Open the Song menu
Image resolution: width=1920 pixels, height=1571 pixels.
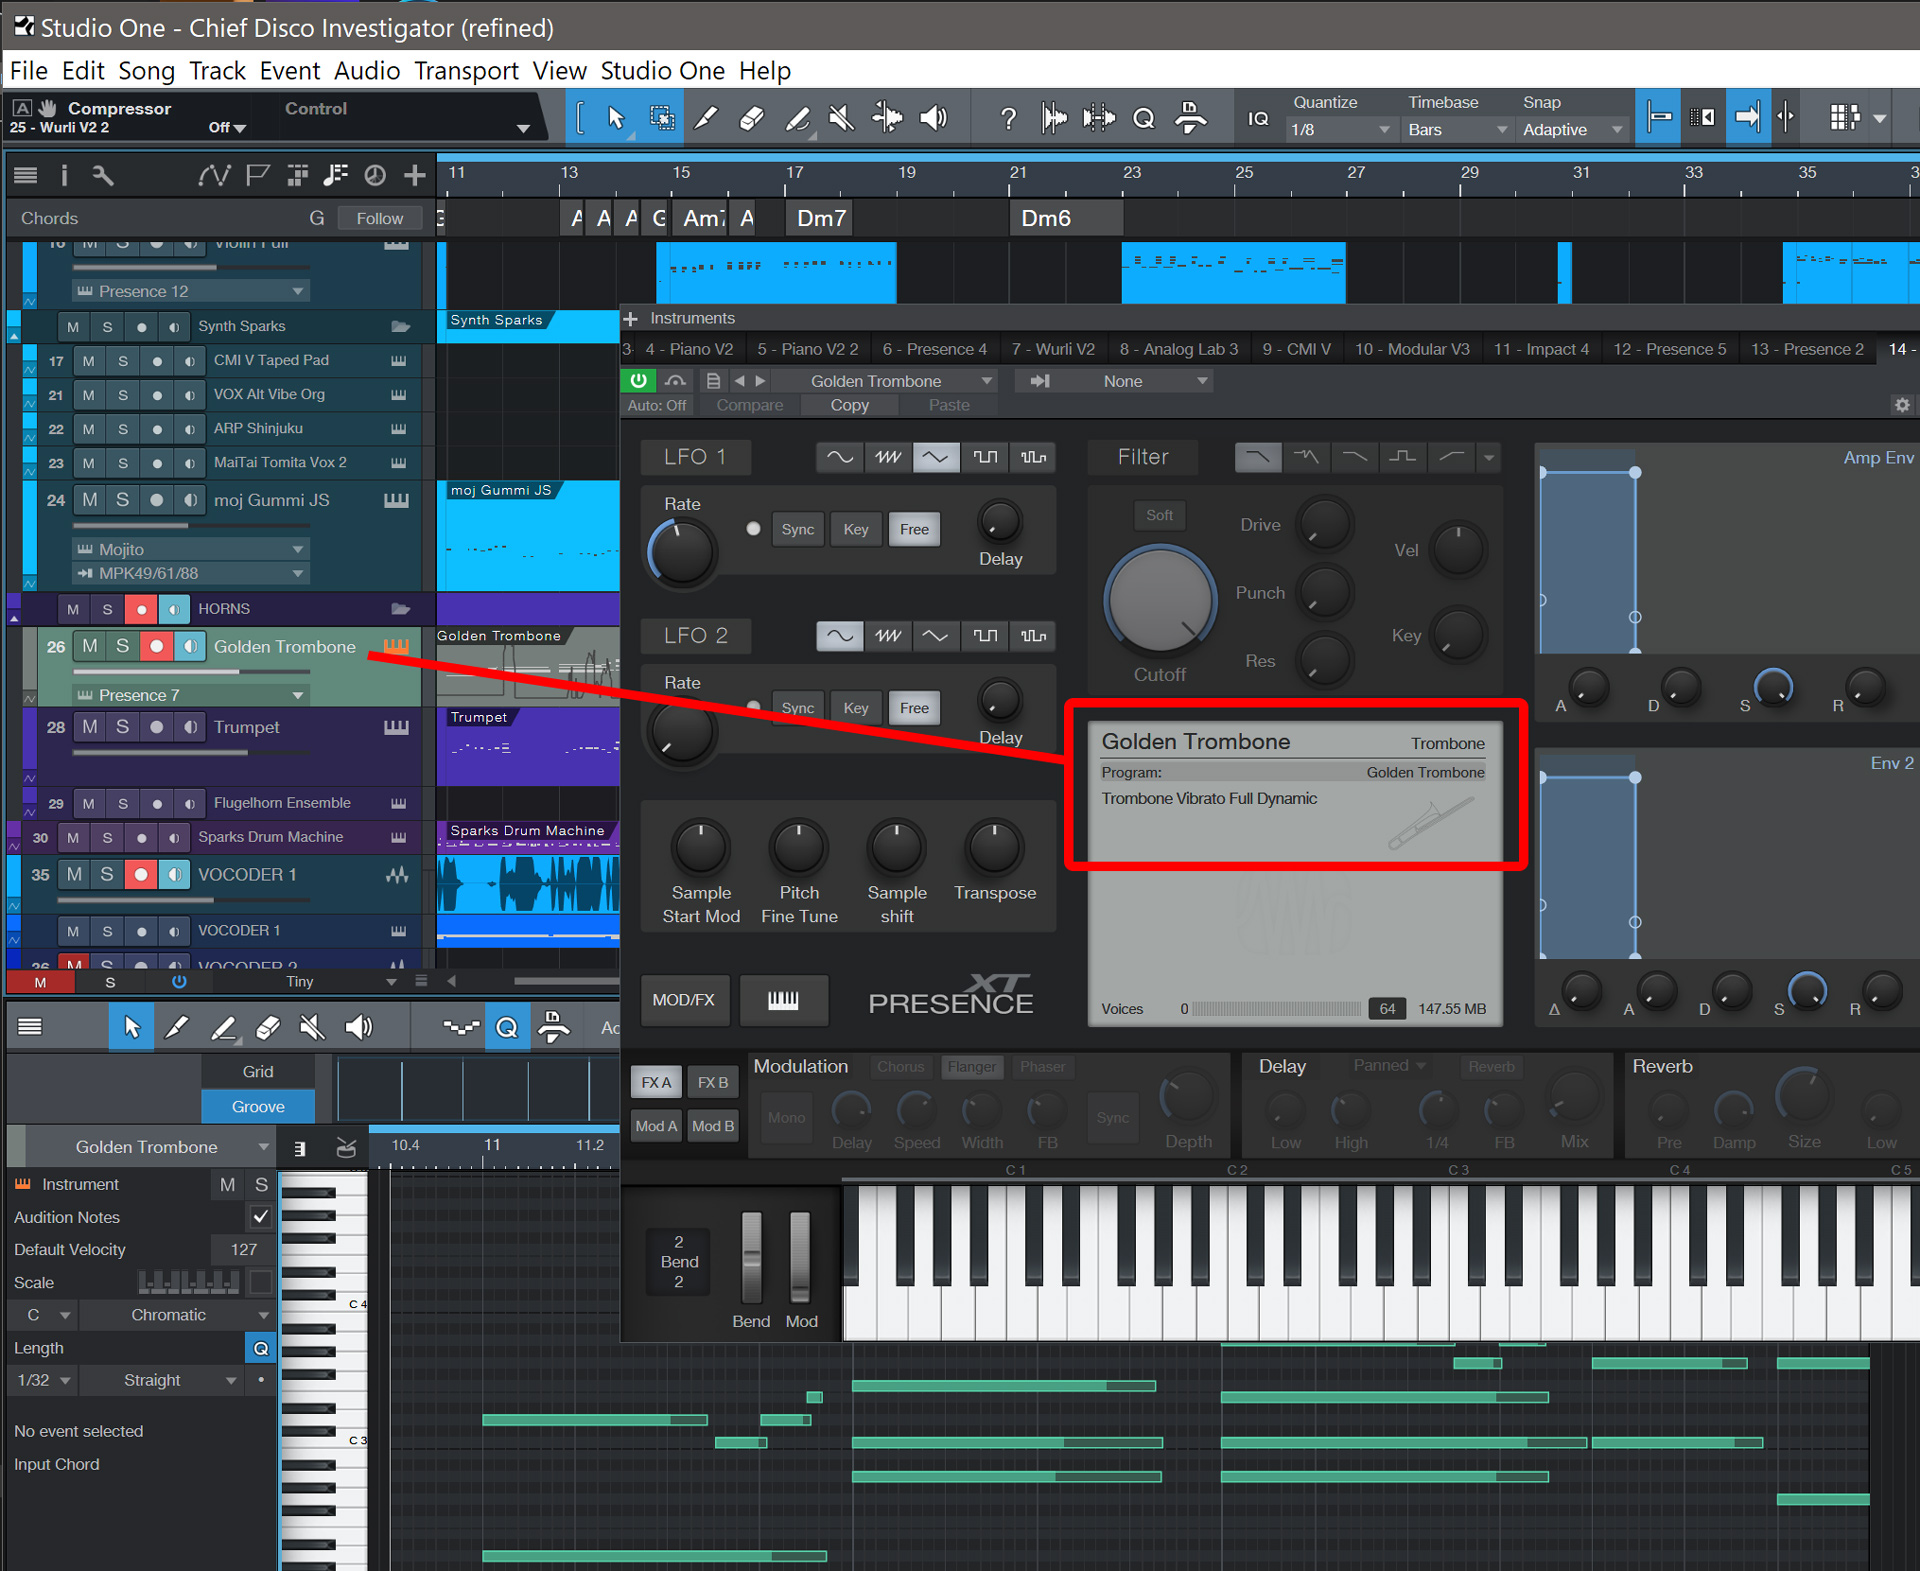coord(147,71)
